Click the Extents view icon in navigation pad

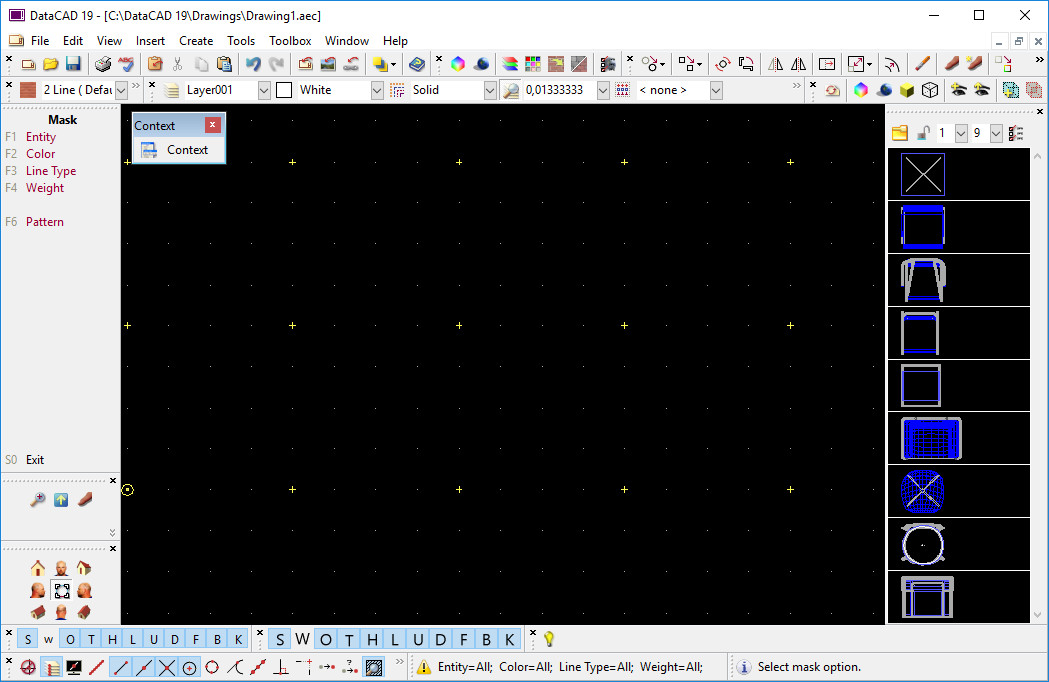pyautogui.click(x=61, y=590)
